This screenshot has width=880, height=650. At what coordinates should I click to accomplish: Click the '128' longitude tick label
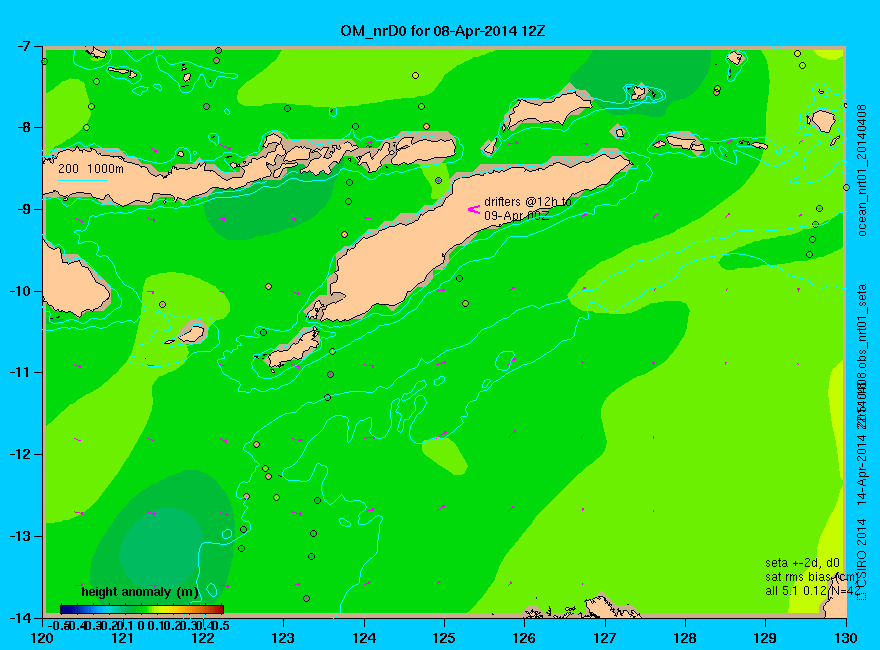685,638
